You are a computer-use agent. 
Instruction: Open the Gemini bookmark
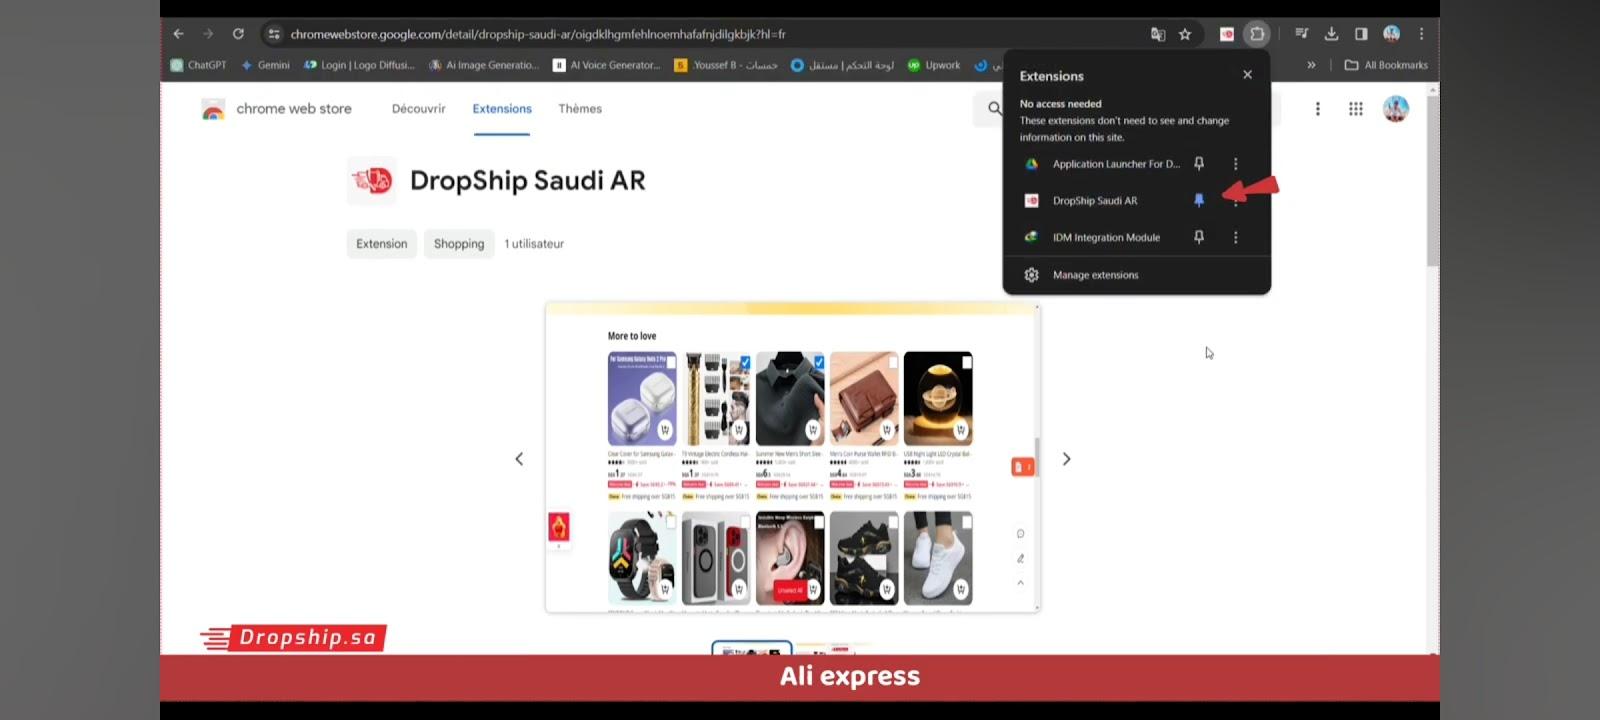click(x=265, y=65)
